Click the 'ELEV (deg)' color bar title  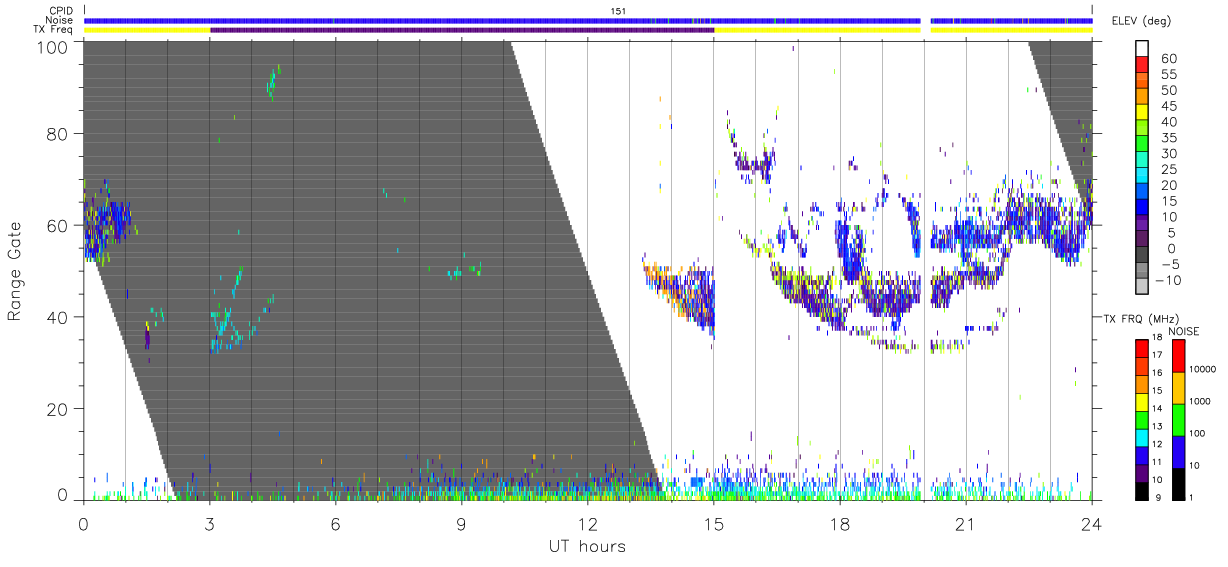click(1141, 21)
